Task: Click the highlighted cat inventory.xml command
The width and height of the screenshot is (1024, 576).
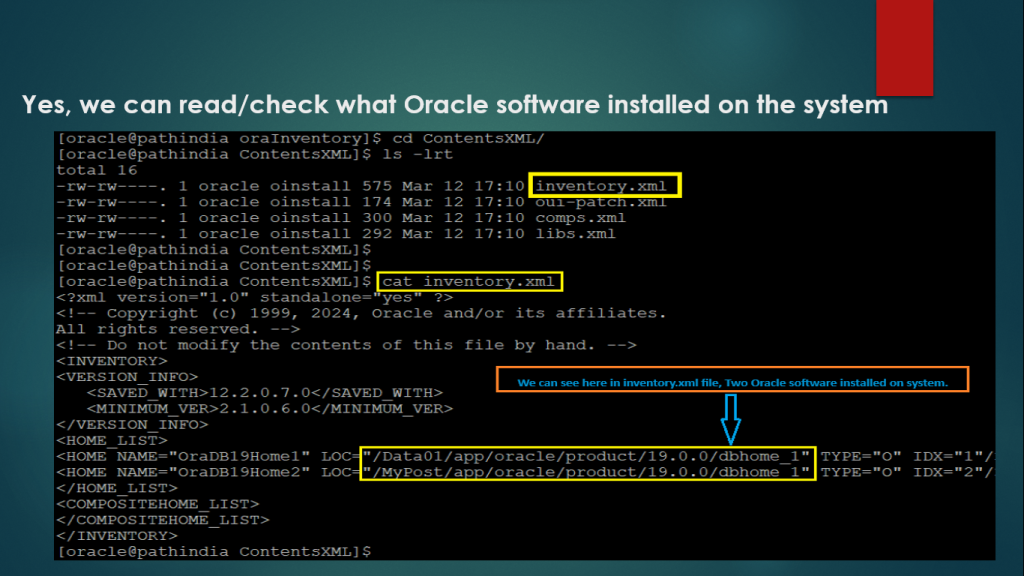Action: pos(472,282)
